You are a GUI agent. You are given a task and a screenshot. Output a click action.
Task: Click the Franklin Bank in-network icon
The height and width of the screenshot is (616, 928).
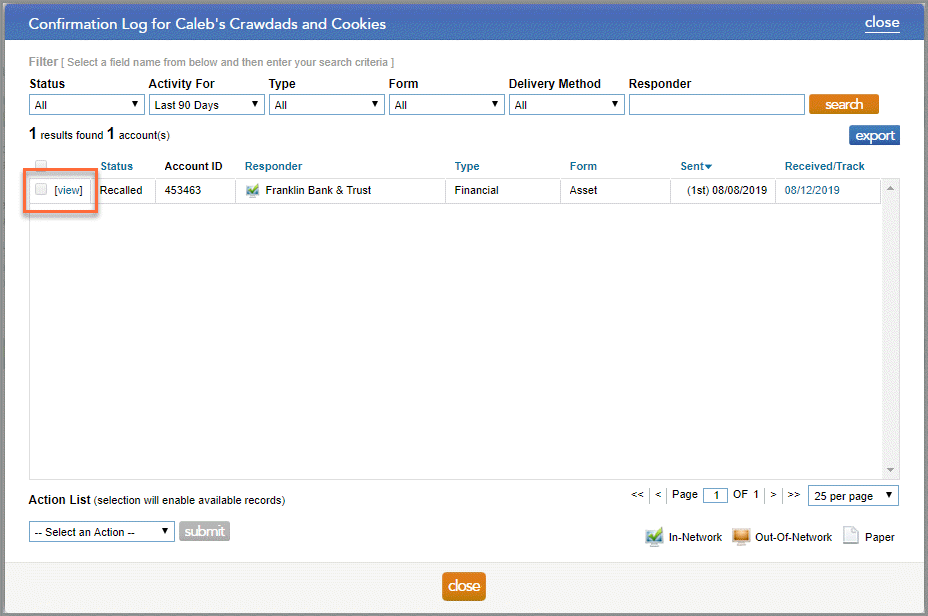coord(253,190)
